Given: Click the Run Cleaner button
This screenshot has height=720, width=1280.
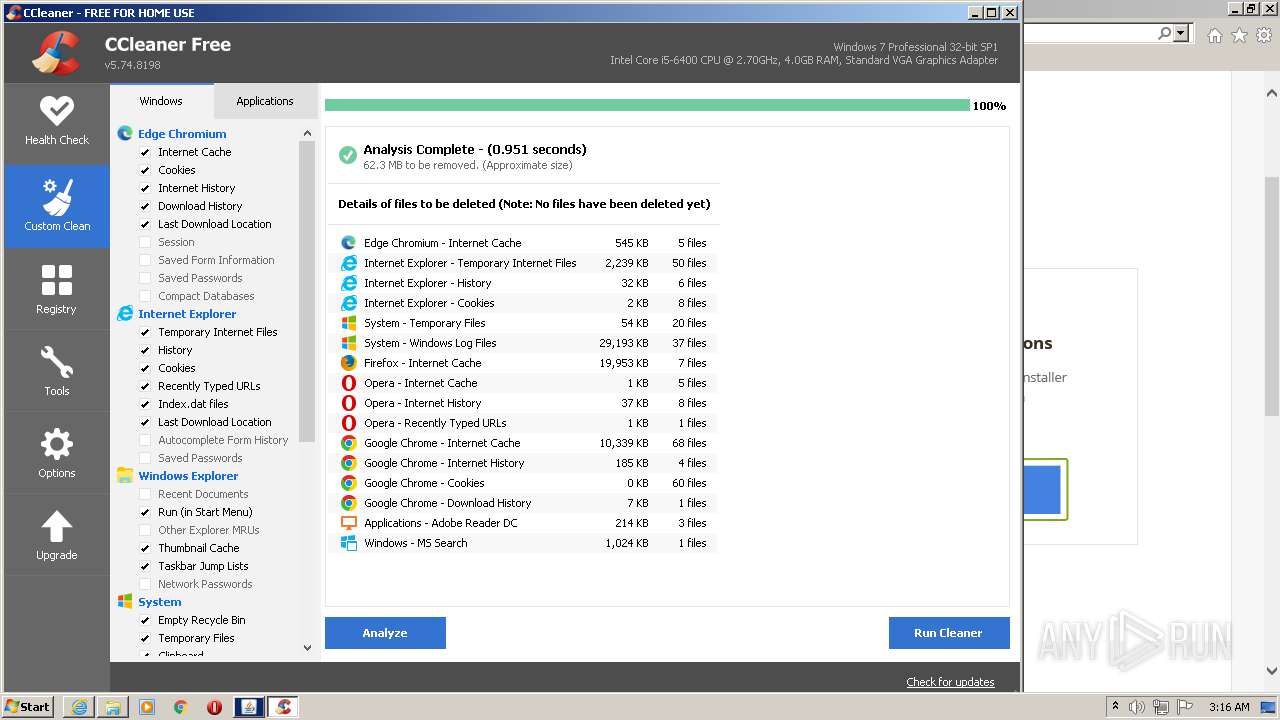Looking at the screenshot, I should point(948,633).
